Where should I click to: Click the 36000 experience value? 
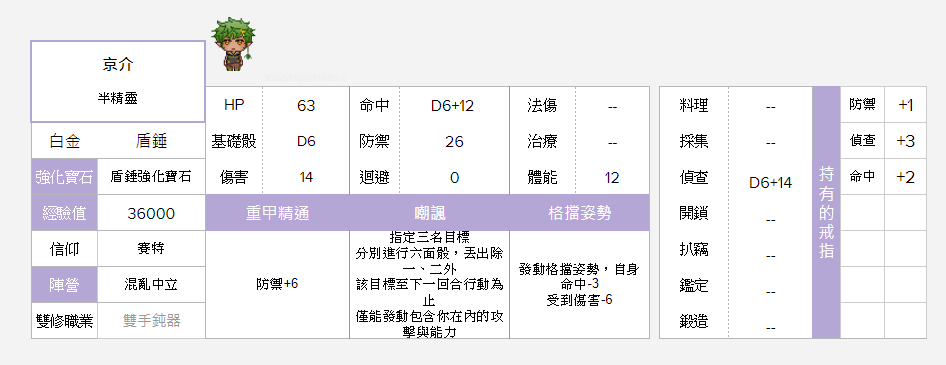151,213
